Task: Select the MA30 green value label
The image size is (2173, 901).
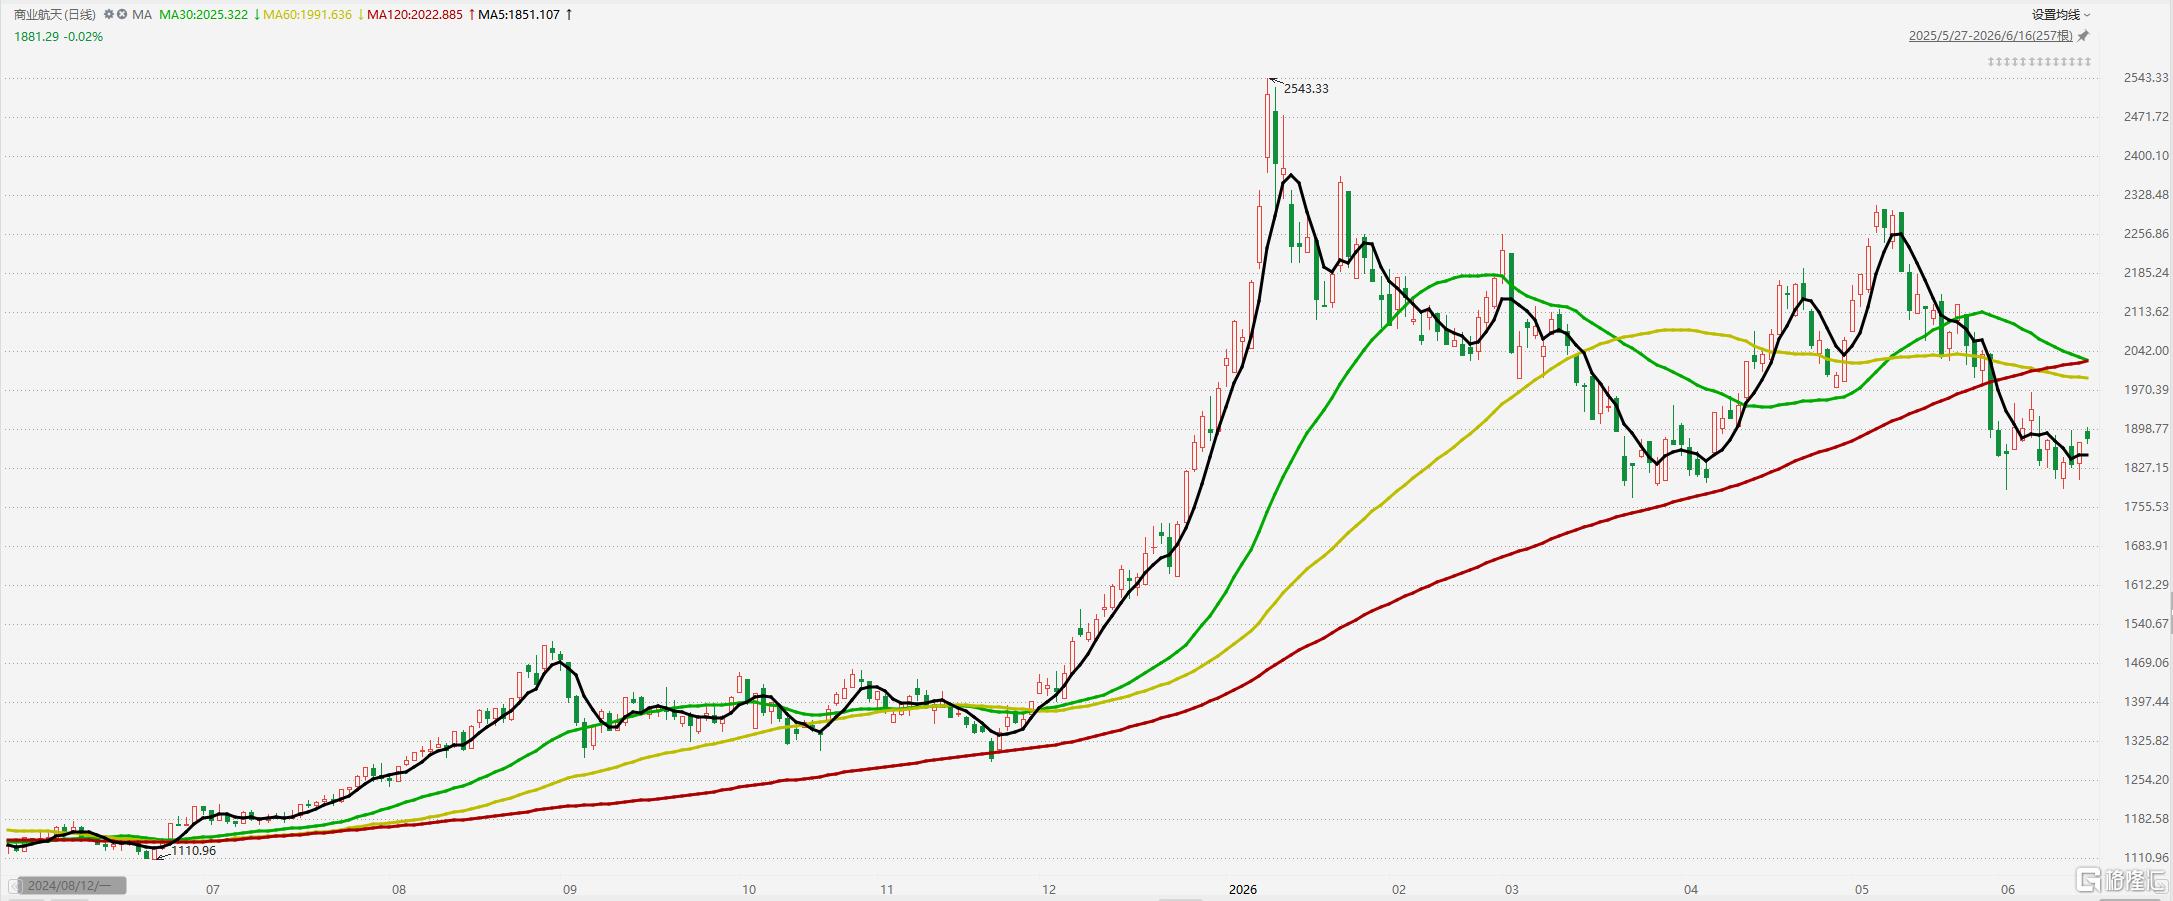Action: (x=203, y=15)
